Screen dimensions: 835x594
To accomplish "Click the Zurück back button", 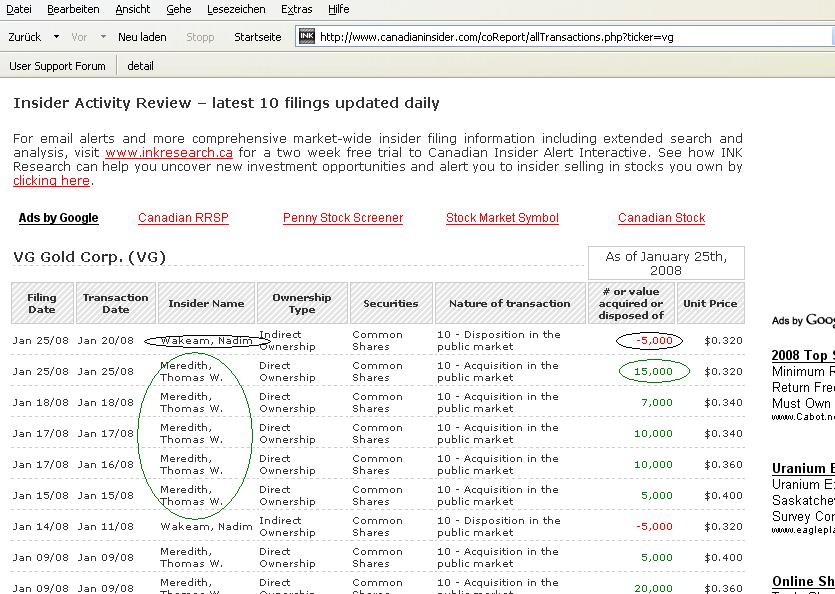I will pyautogui.click(x=24, y=37).
